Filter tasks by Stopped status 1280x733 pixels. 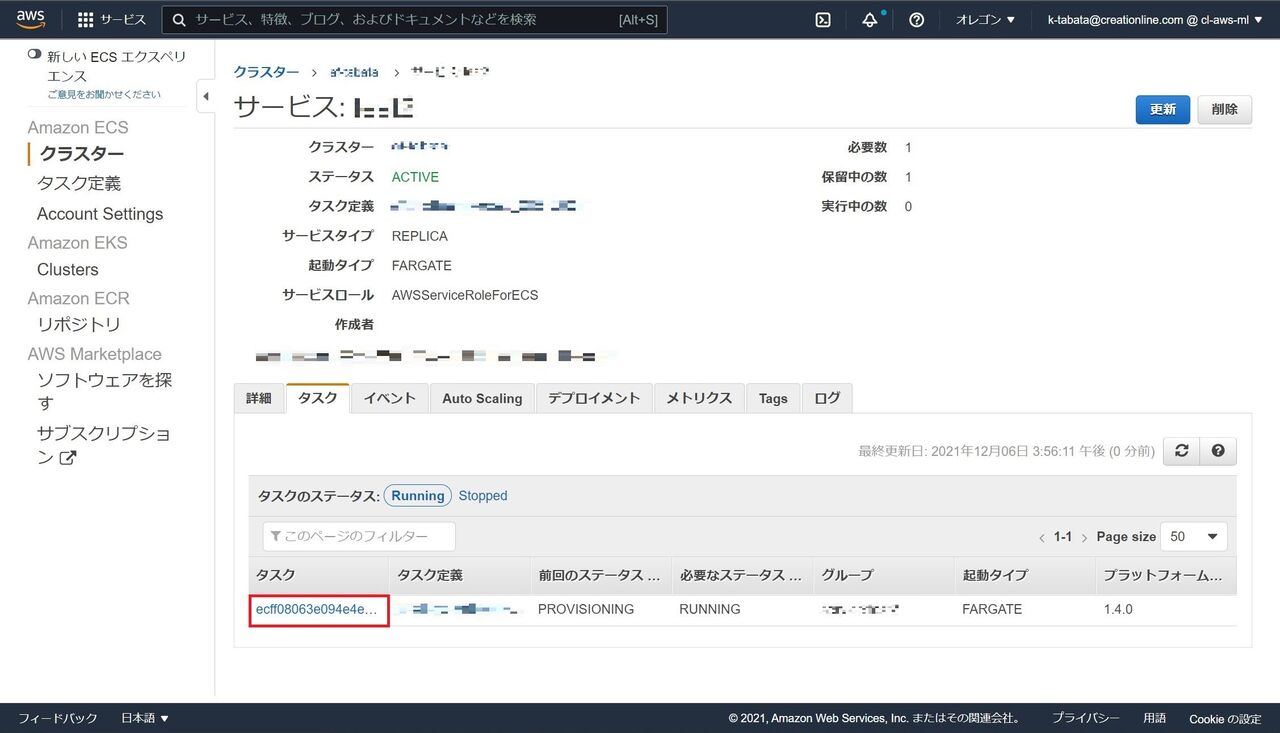point(483,496)
